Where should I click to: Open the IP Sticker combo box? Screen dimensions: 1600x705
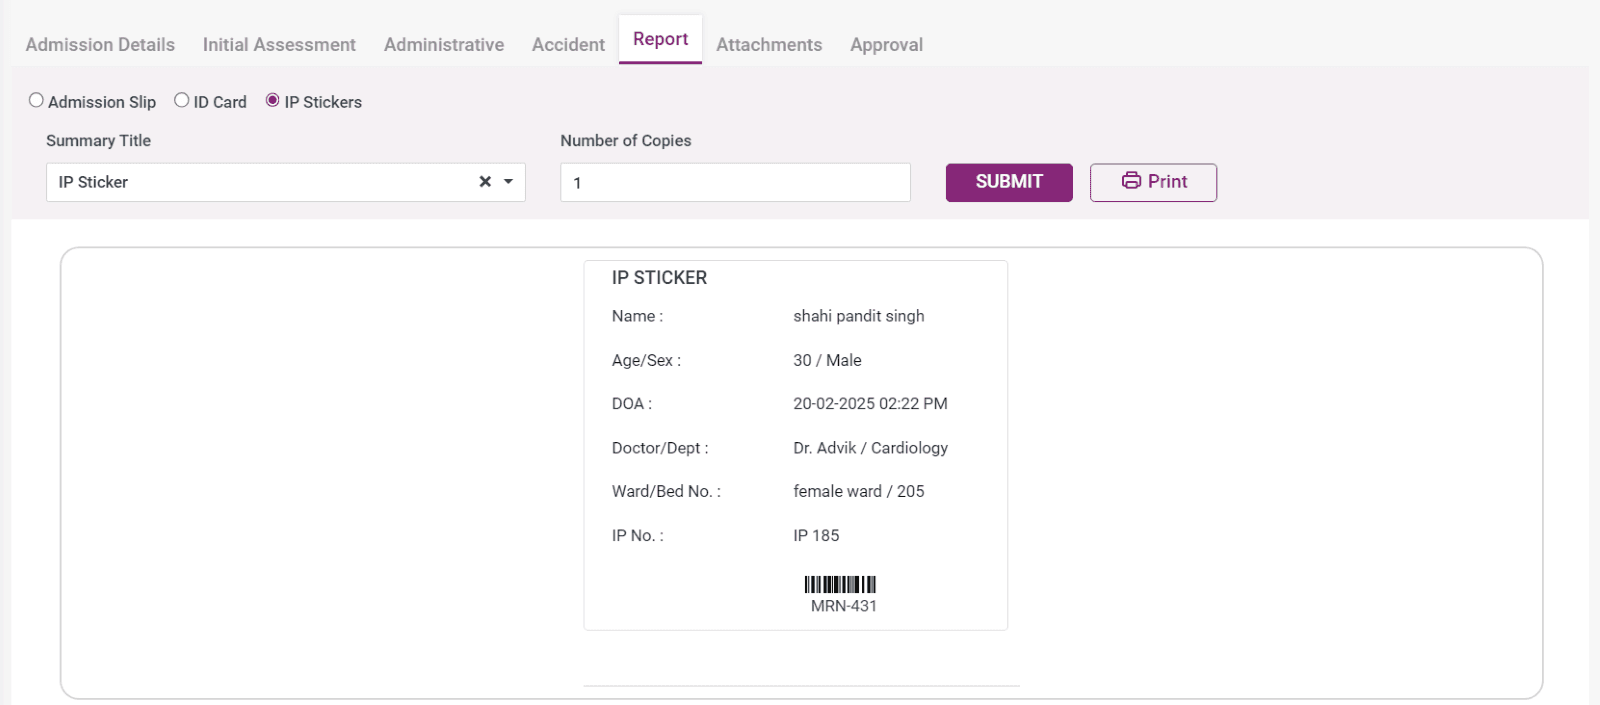(x=260, y=182)
